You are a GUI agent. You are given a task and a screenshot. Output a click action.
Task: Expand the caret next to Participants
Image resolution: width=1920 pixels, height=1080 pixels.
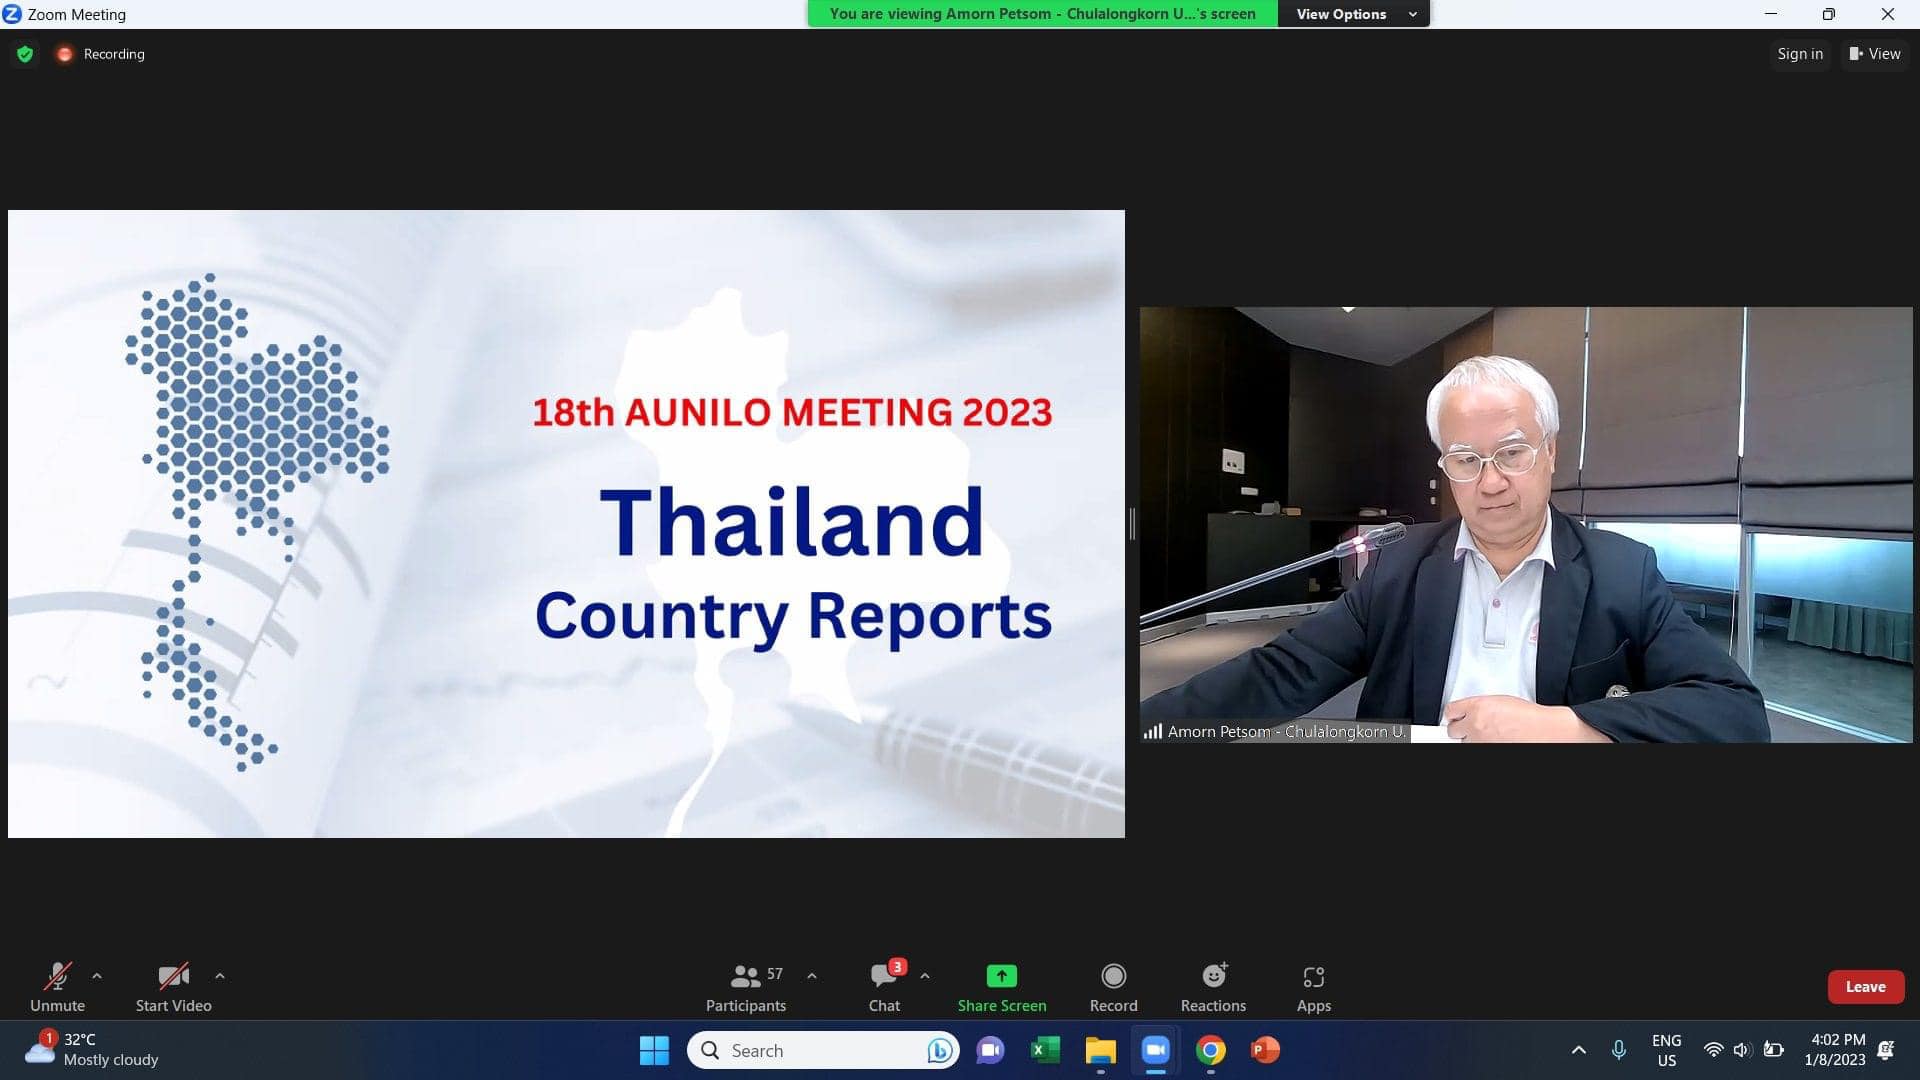[812, 976]
